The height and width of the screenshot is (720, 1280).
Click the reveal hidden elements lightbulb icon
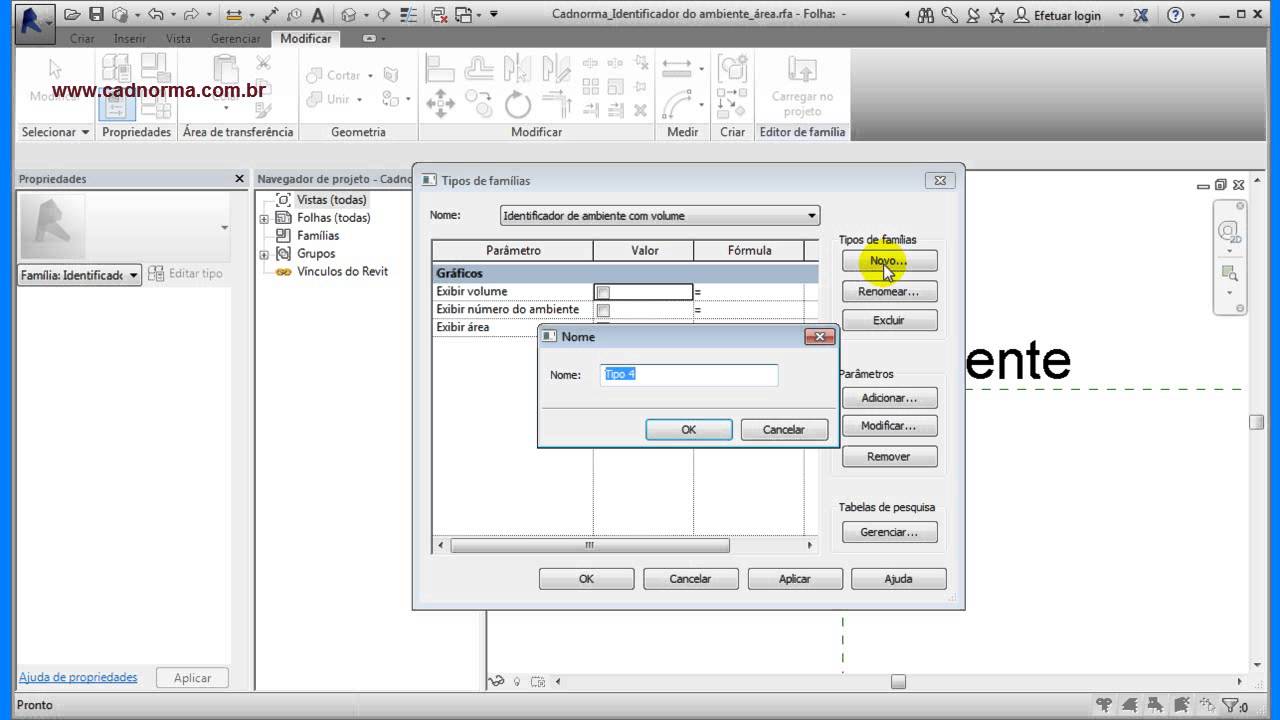(517, 682)
